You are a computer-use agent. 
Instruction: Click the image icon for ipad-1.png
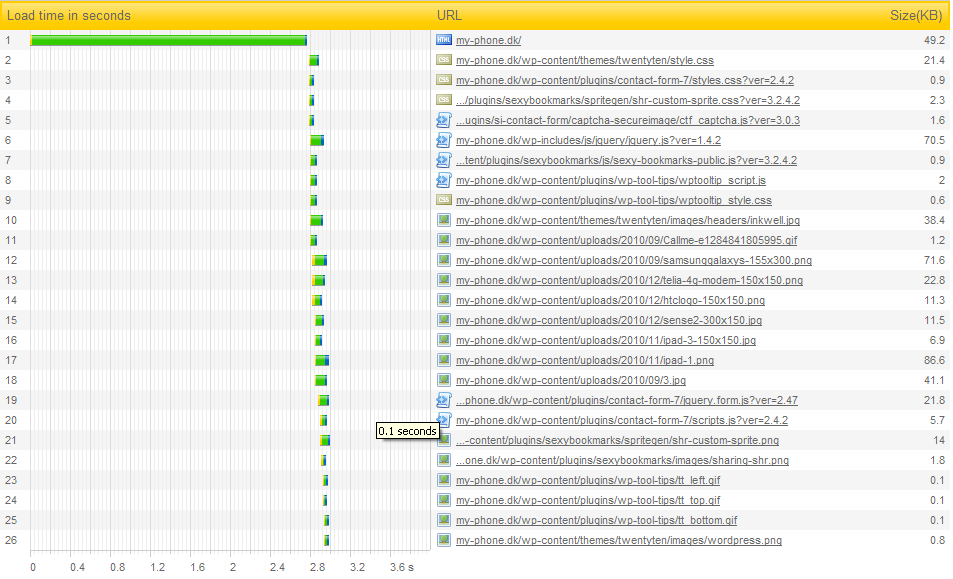(444, 360)
